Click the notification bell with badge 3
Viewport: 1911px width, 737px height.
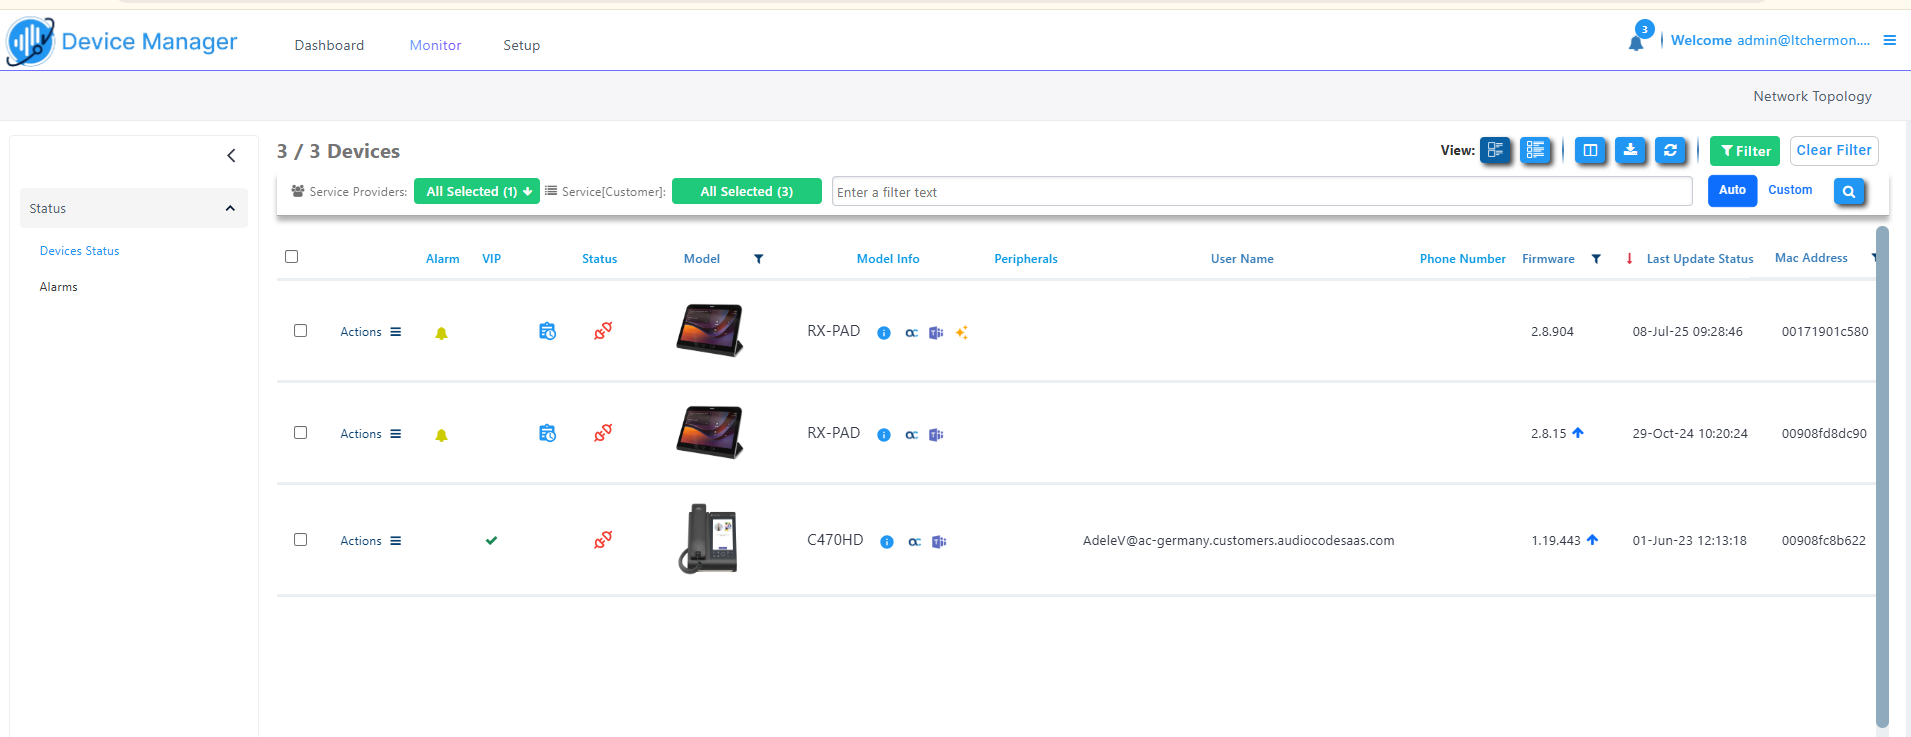tap(1636, 41)
